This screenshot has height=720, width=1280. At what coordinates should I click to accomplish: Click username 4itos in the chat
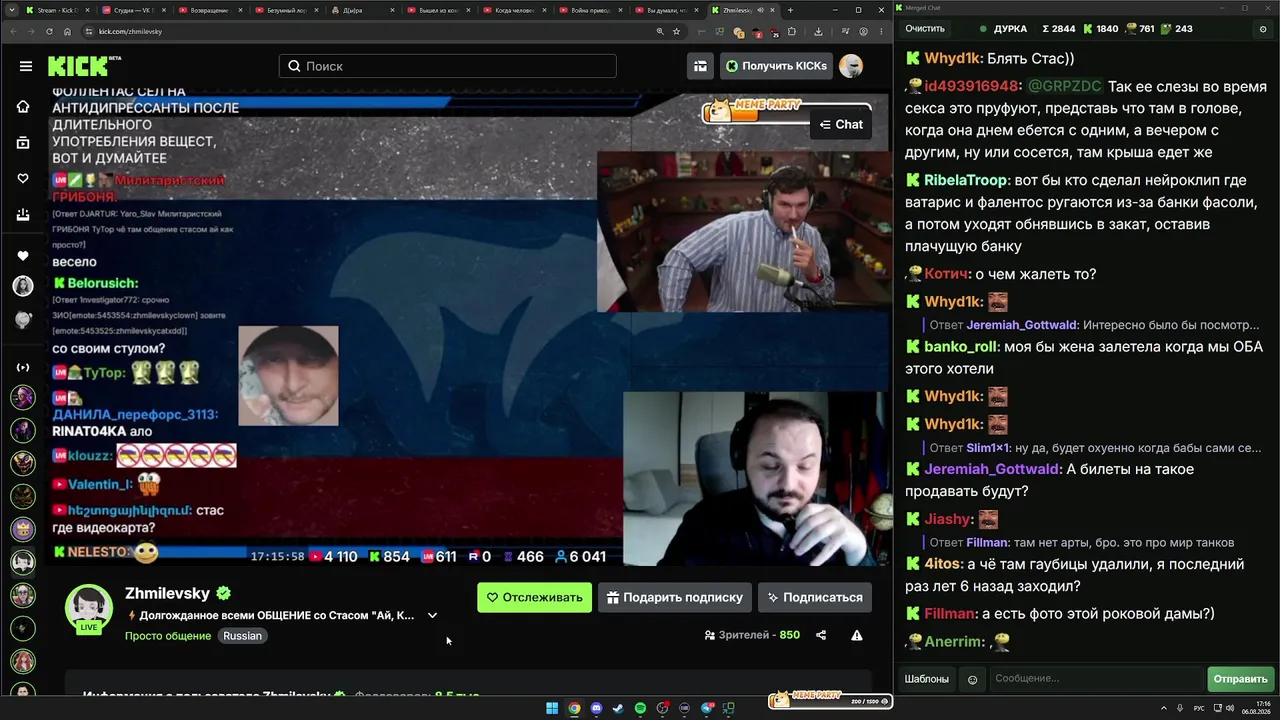coord(942,564)
